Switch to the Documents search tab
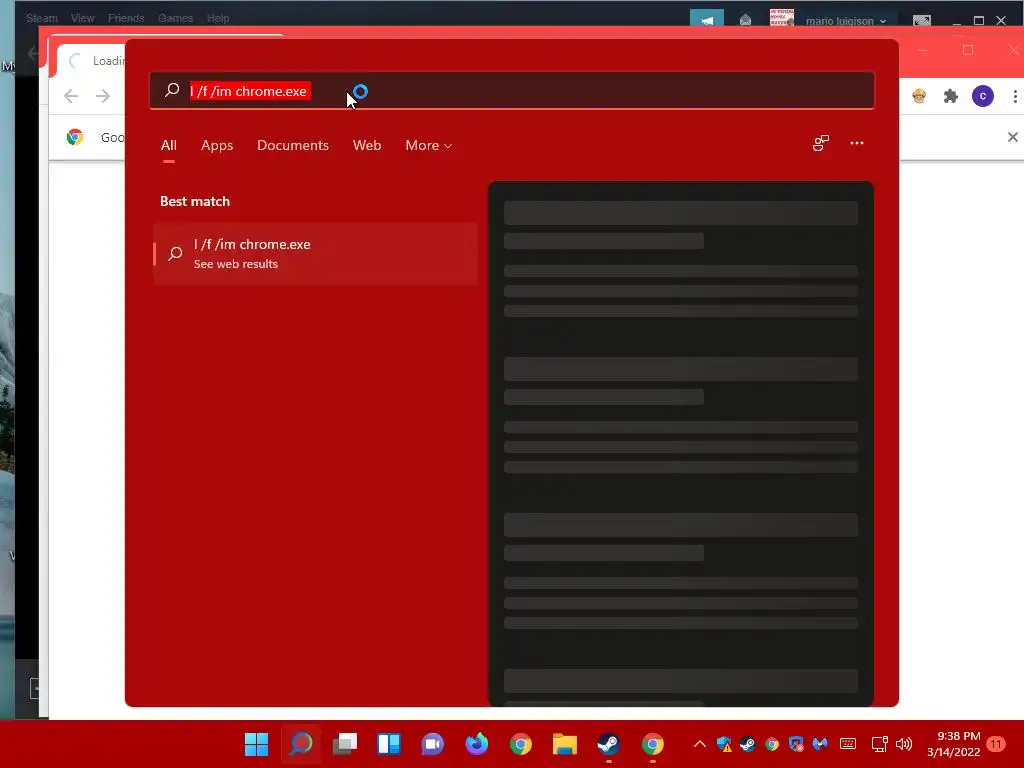This screenshot has height=768, width=1024. coord(293,145)
